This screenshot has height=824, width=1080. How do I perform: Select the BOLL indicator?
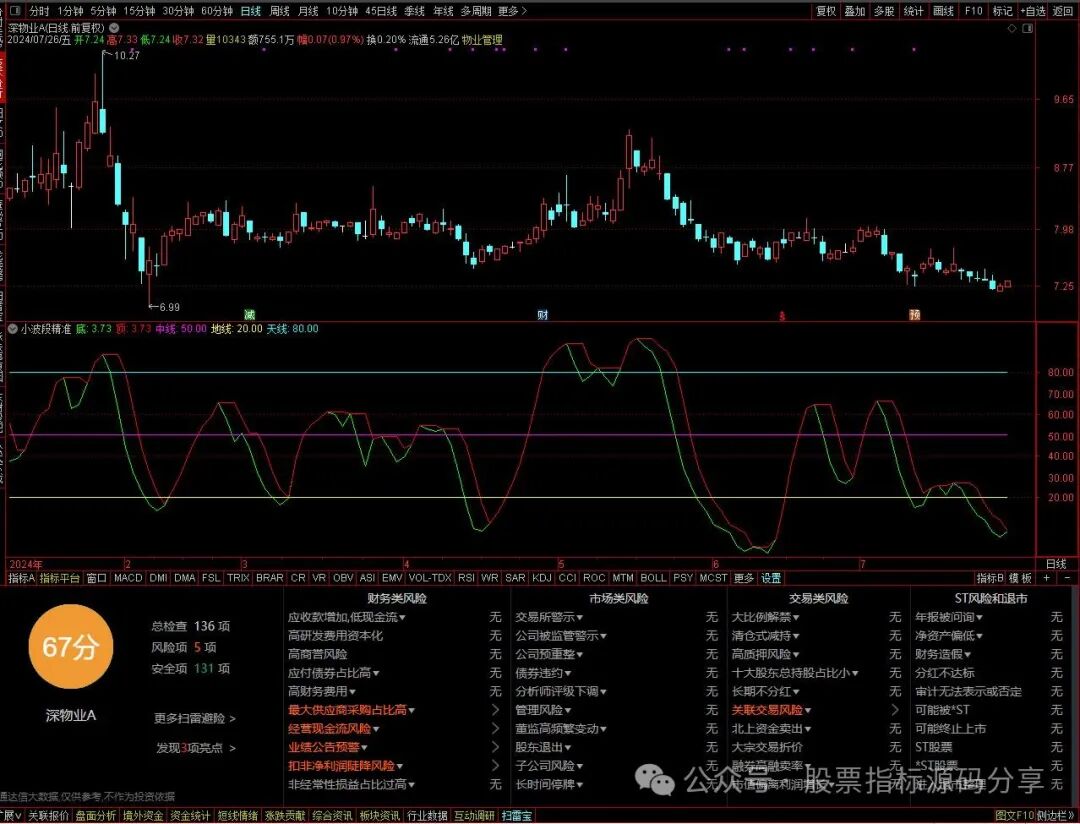tap(653, 578)
